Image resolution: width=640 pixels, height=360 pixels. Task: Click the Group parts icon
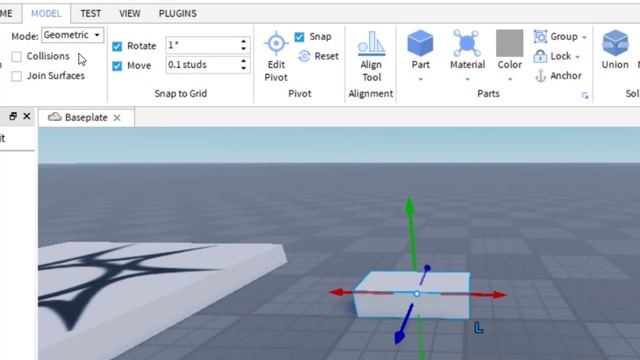coord(540,36)
